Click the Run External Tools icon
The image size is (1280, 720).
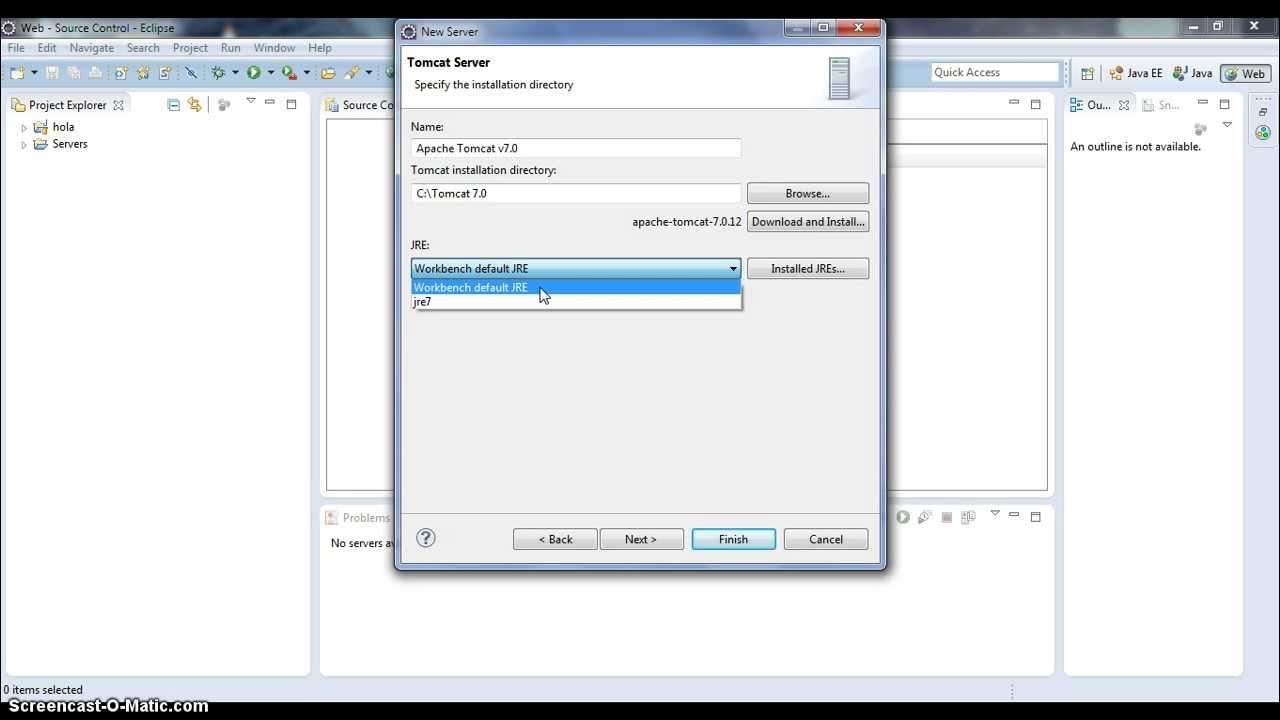tap(289, 73)
